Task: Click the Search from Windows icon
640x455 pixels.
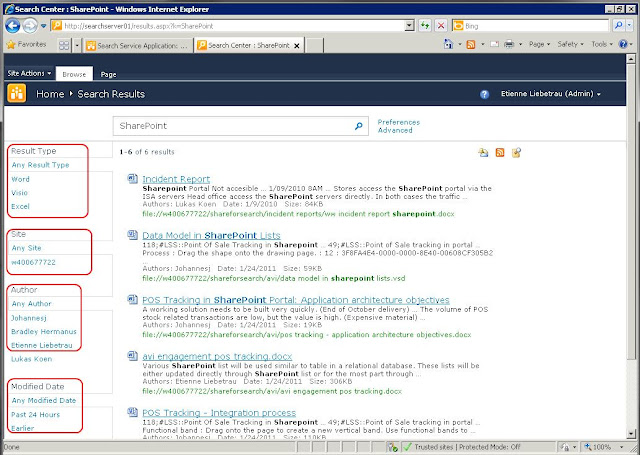Action: (516, 153)
